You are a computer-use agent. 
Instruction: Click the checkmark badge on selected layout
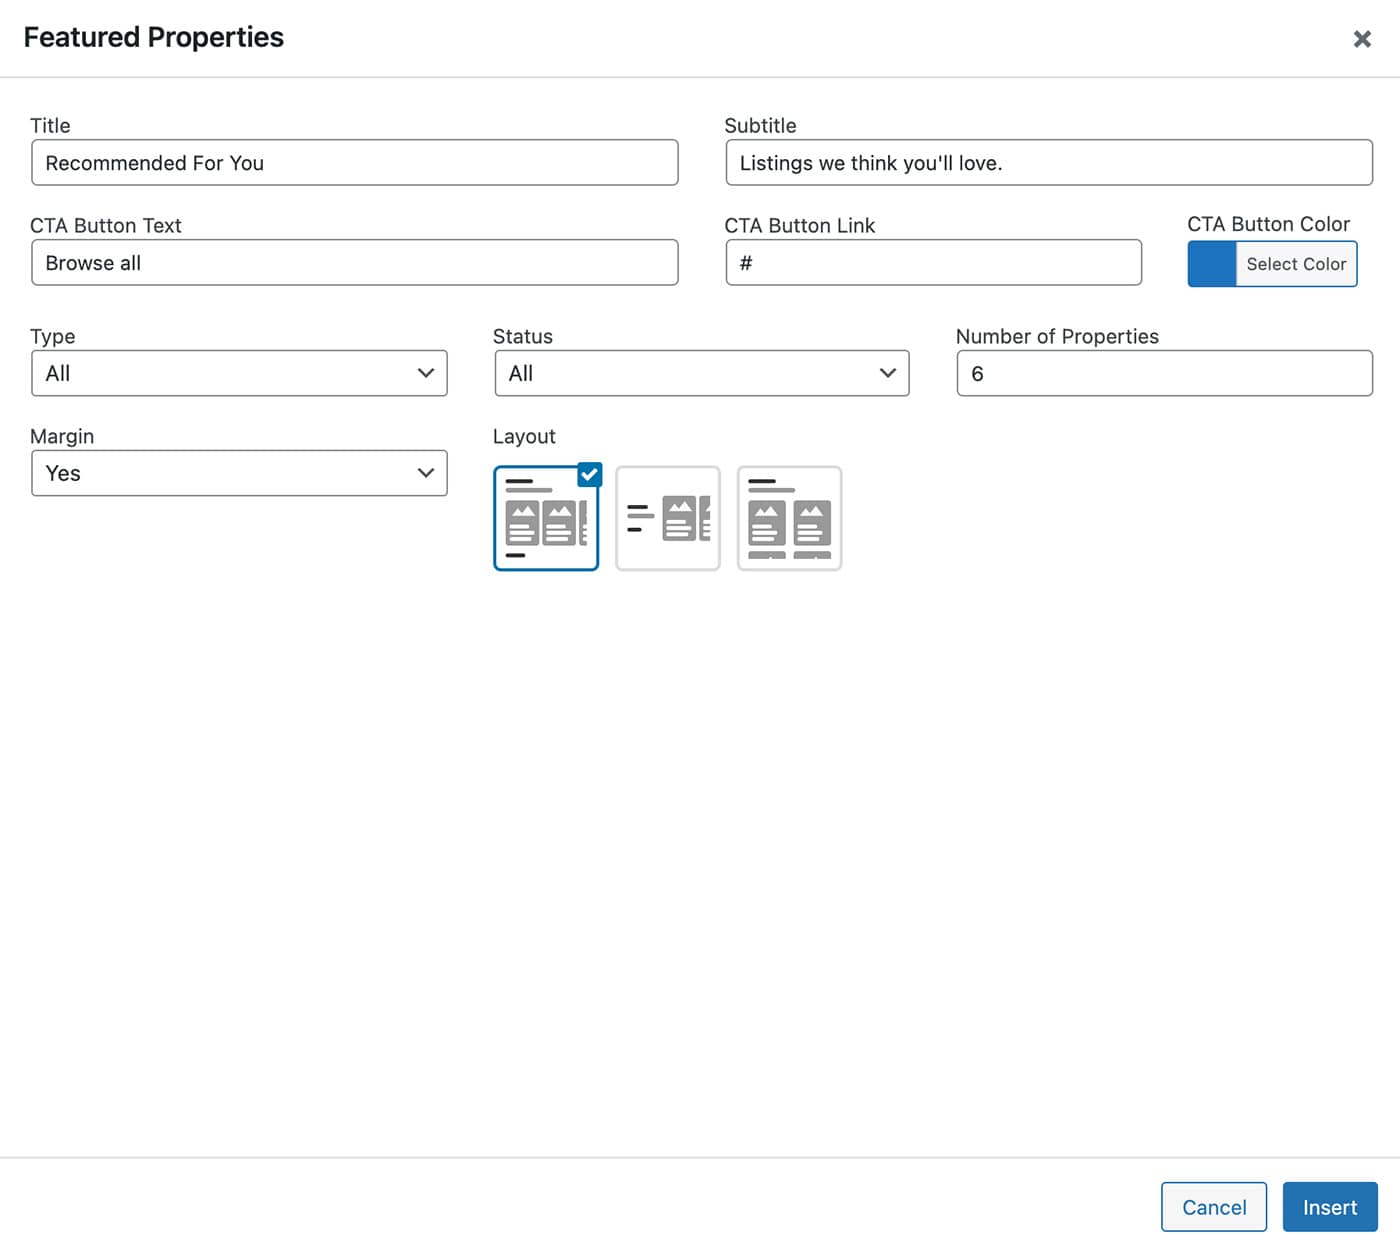click(x=590, y=475)
